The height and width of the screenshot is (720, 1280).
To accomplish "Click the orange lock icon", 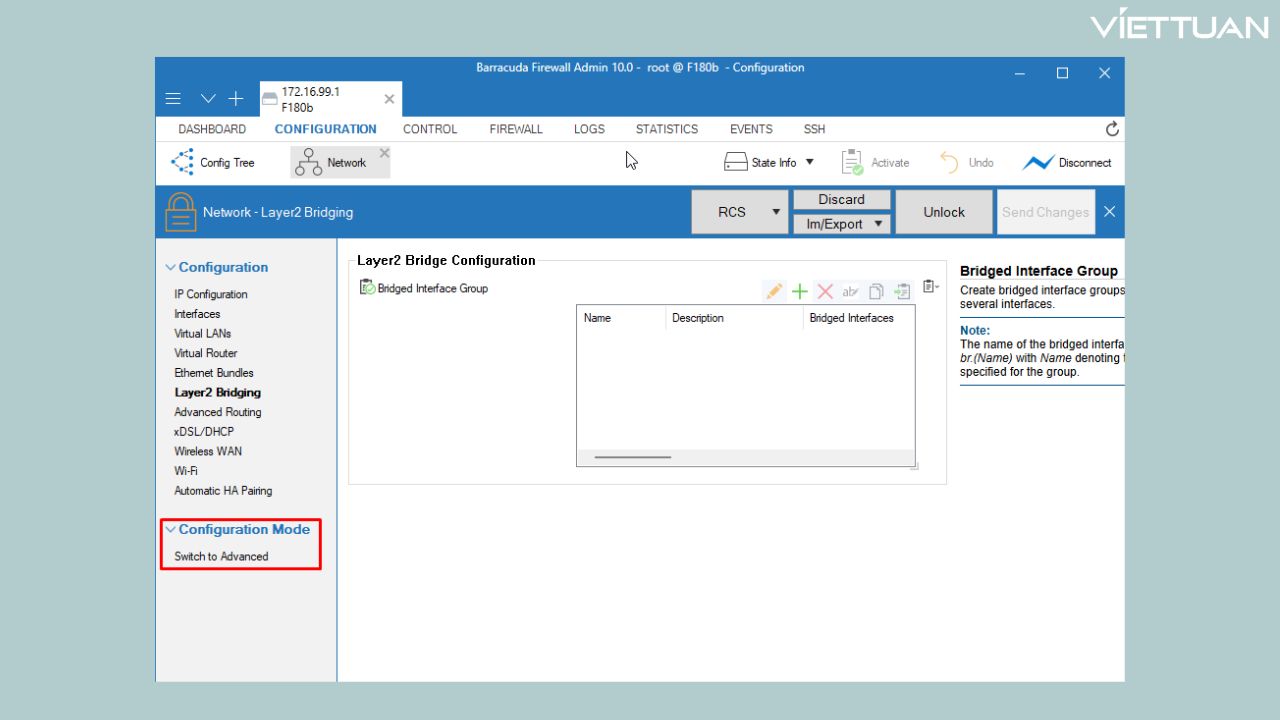I will (x=180, y=212).
